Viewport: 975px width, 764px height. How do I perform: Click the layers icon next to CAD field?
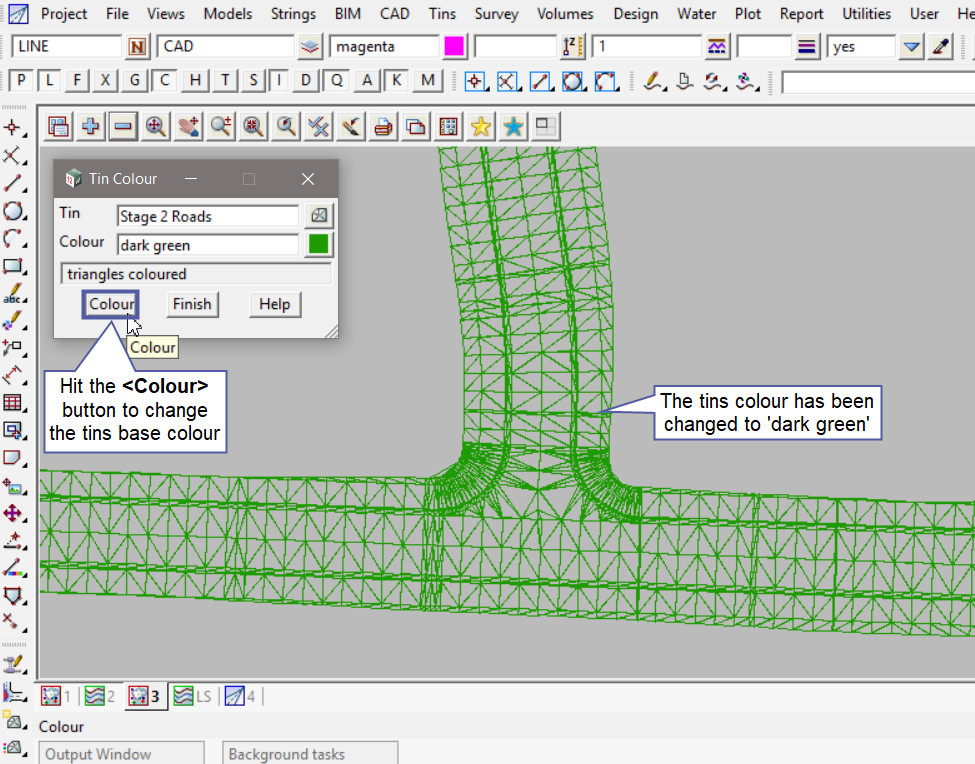coord(310,47)
